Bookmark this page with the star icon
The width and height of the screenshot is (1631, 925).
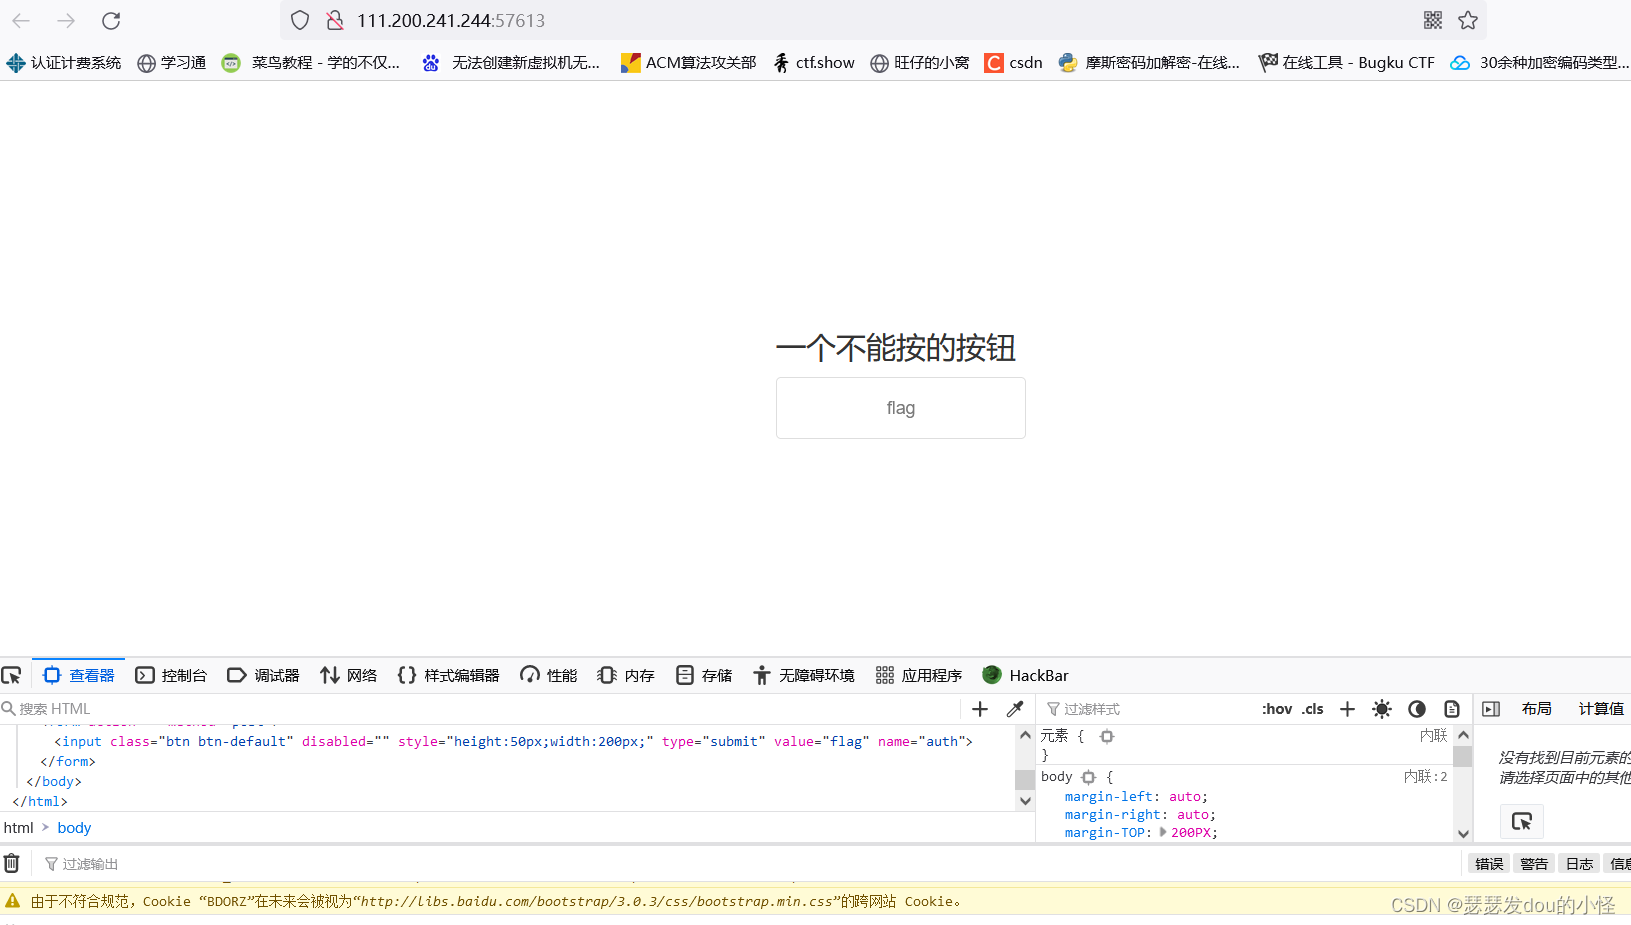(1468, 20)
